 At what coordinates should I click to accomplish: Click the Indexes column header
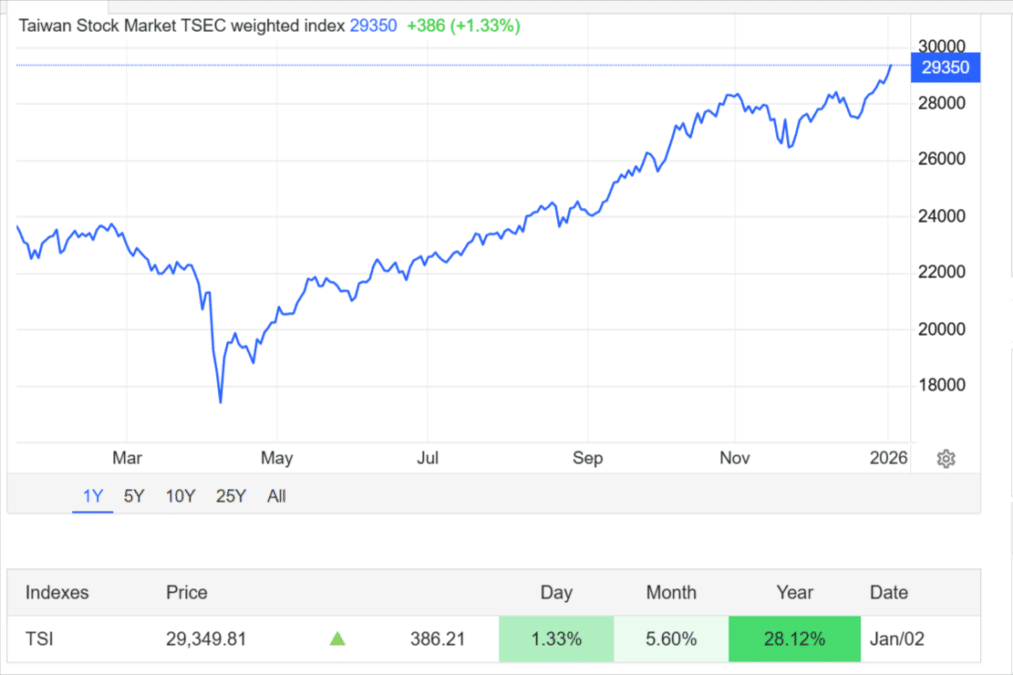click(x=57, y=592)
